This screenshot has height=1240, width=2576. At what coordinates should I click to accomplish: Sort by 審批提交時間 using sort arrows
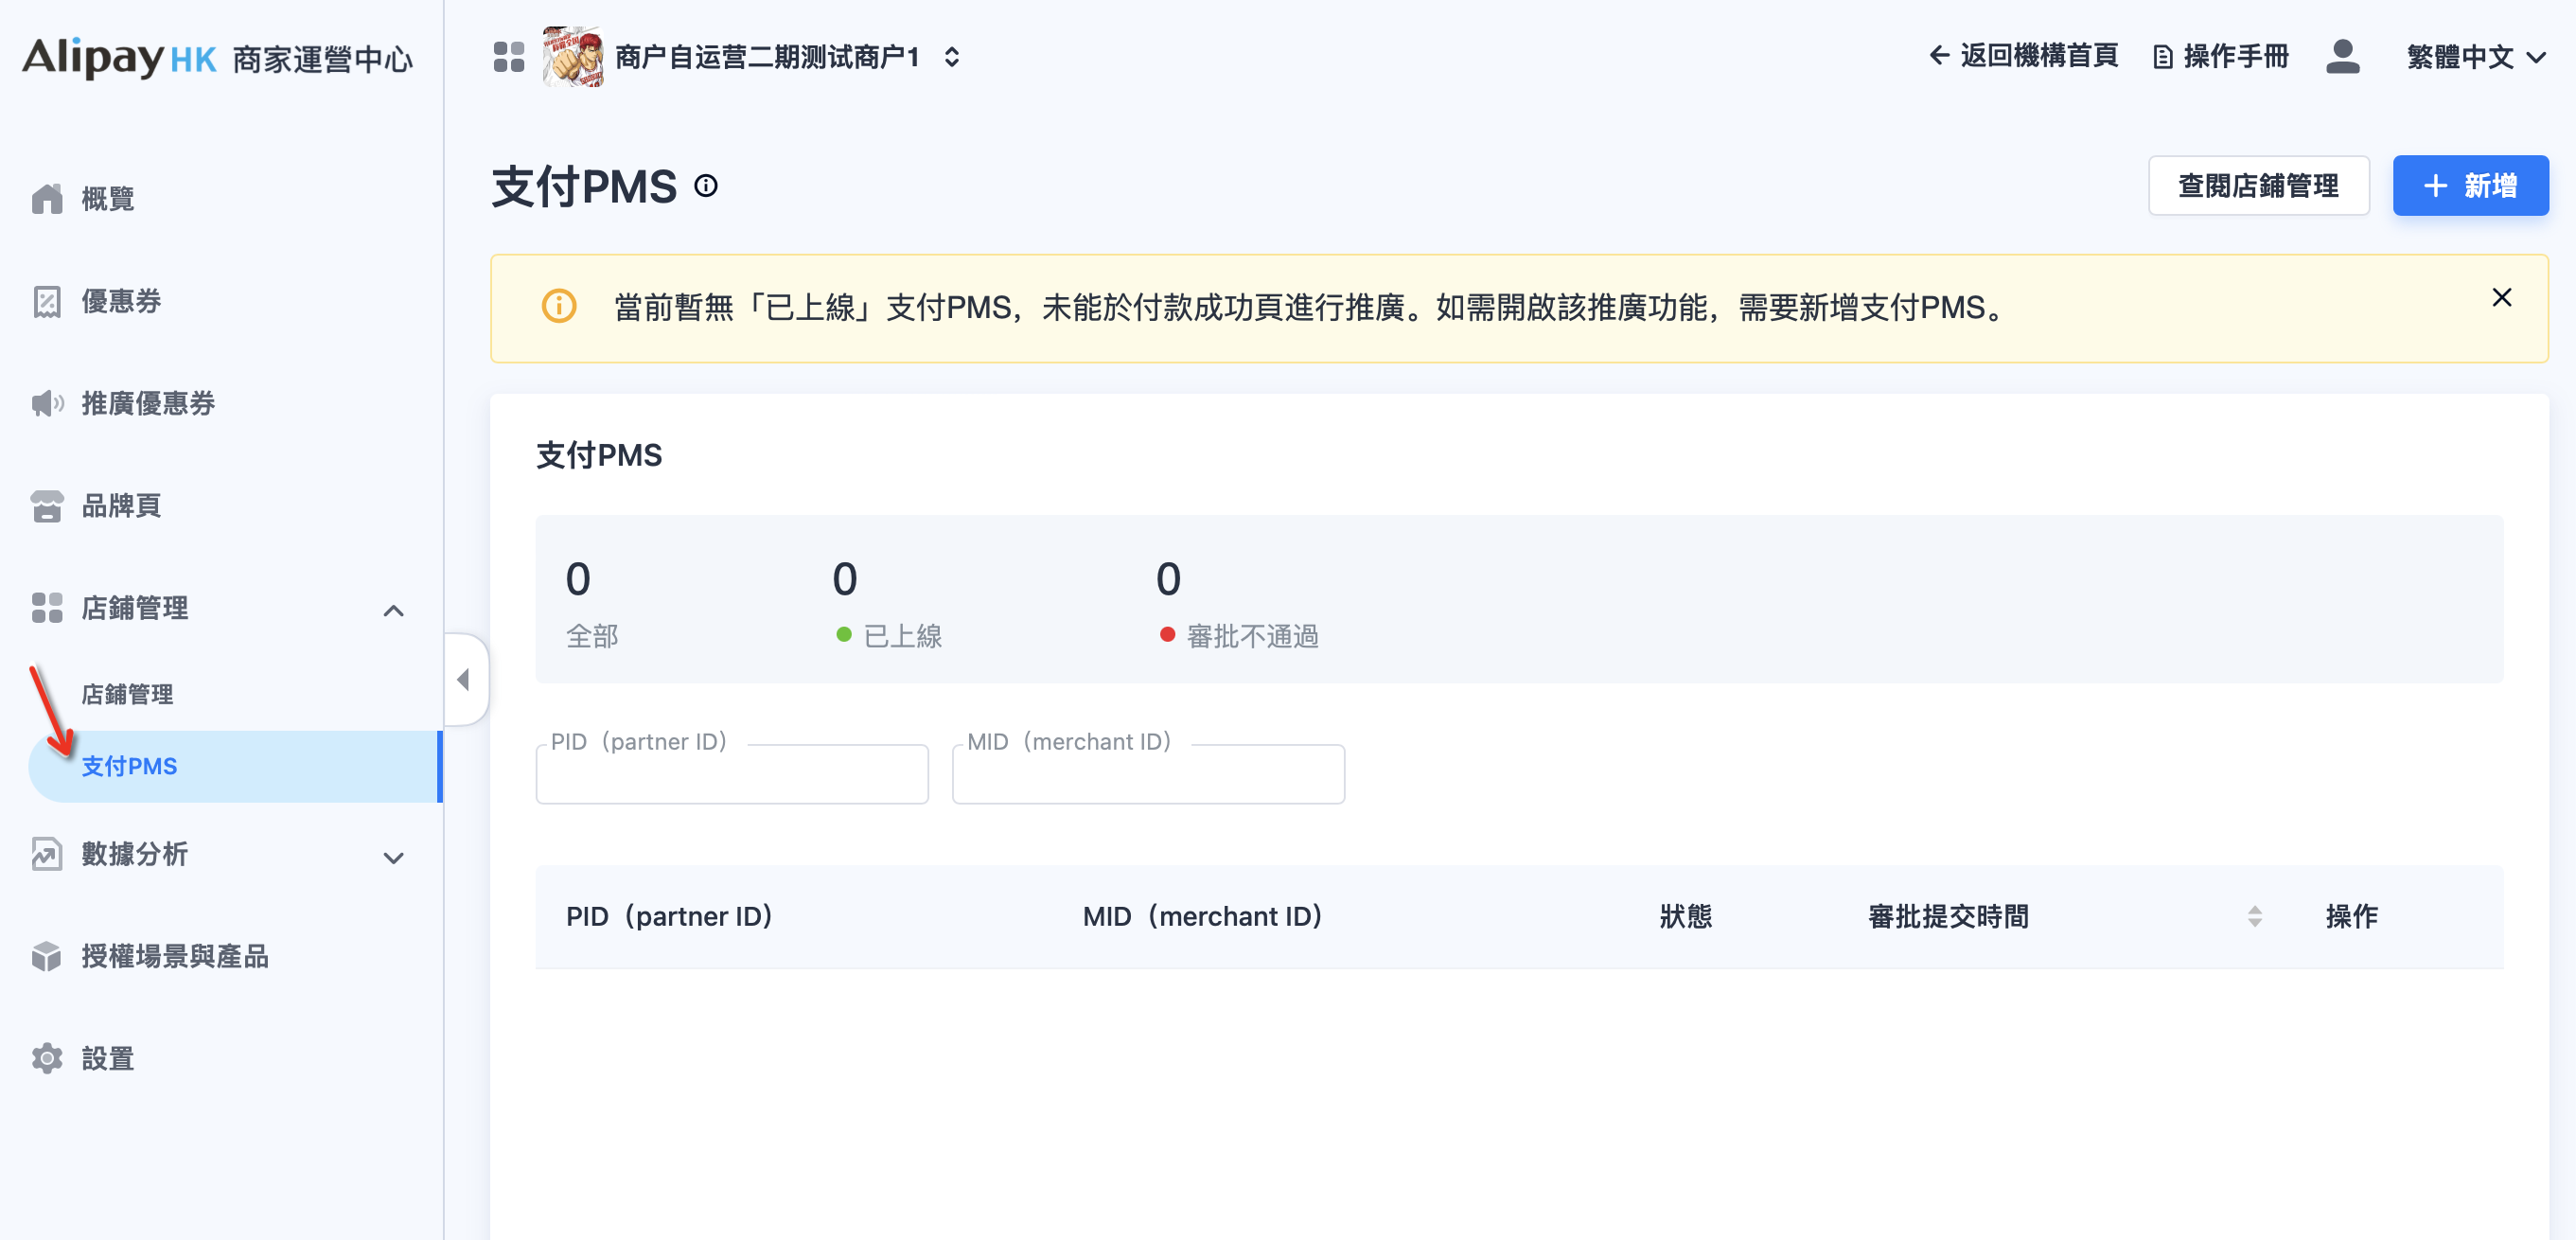[2254, 916]
